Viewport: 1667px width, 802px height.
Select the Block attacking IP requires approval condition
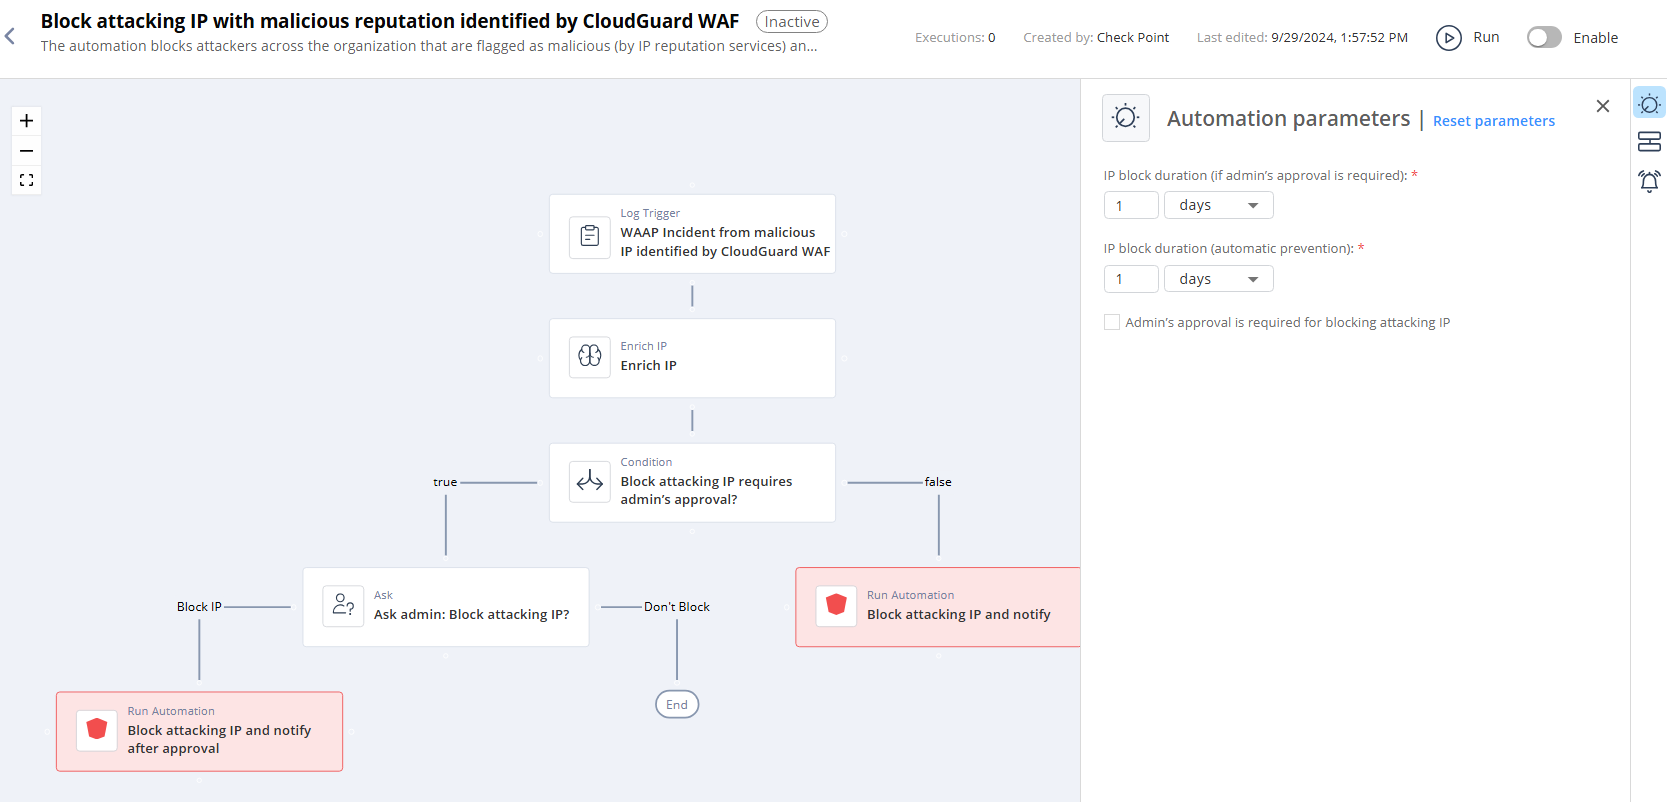click(x=692, y=482)
